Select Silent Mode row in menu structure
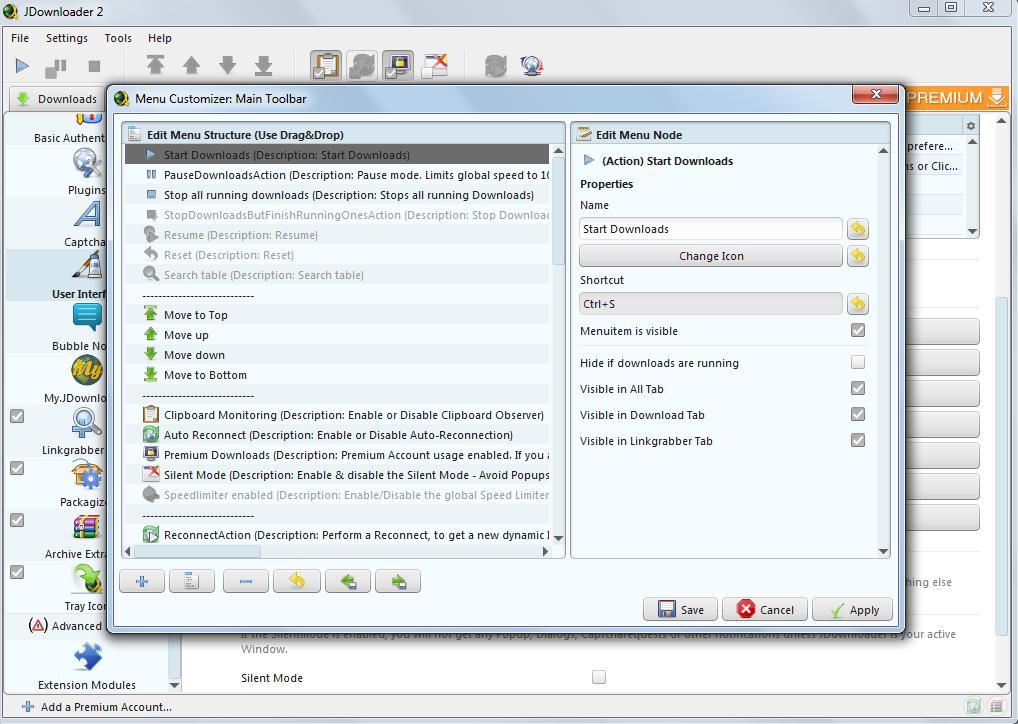Image resolution: width=1018 pixels, height=724 pixels. [x=337, y=475]
